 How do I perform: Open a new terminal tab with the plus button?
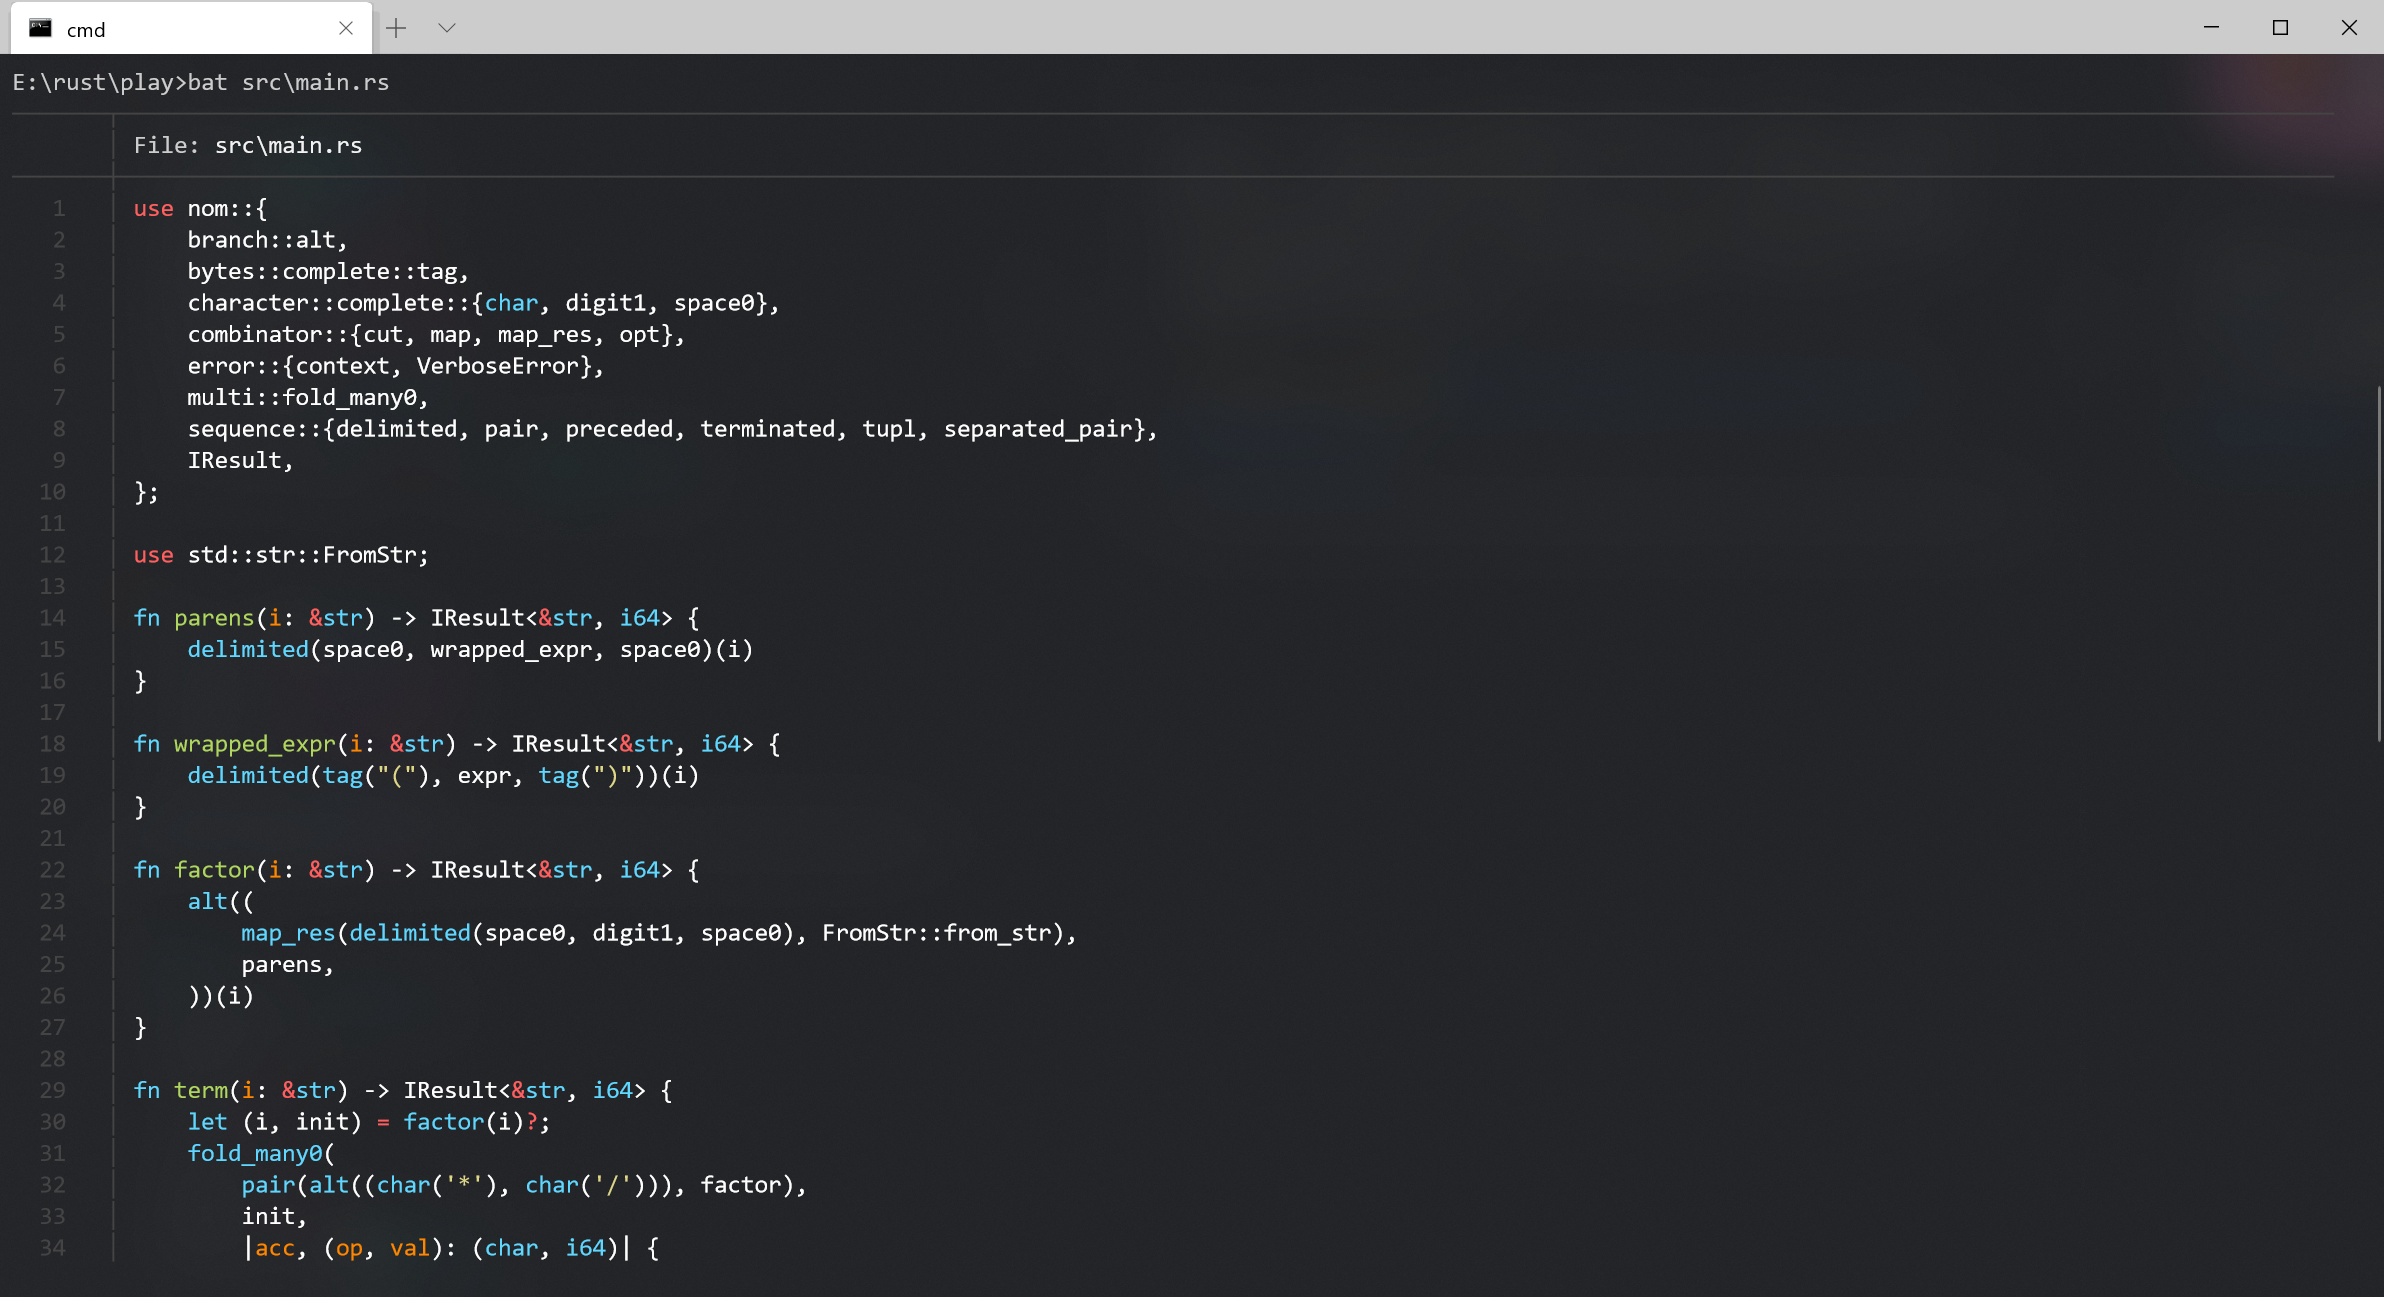397,28
